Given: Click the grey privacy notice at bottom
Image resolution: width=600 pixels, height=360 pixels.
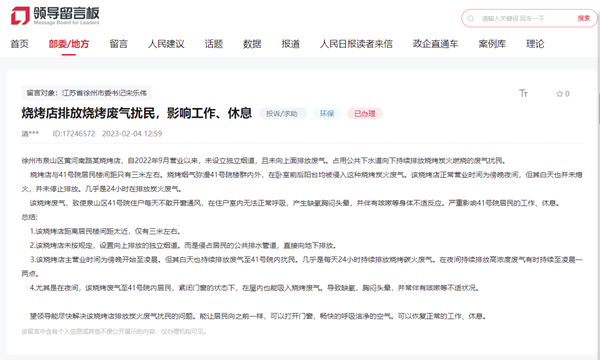Looking at the screenshot, I should click(x=114, y=331).
